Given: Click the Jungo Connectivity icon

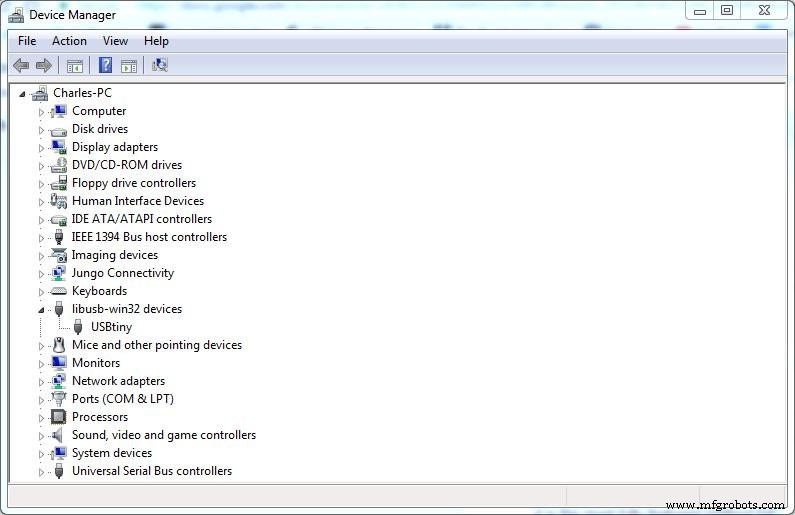Looking at the screenshot, I should click(x=59, y=273).
